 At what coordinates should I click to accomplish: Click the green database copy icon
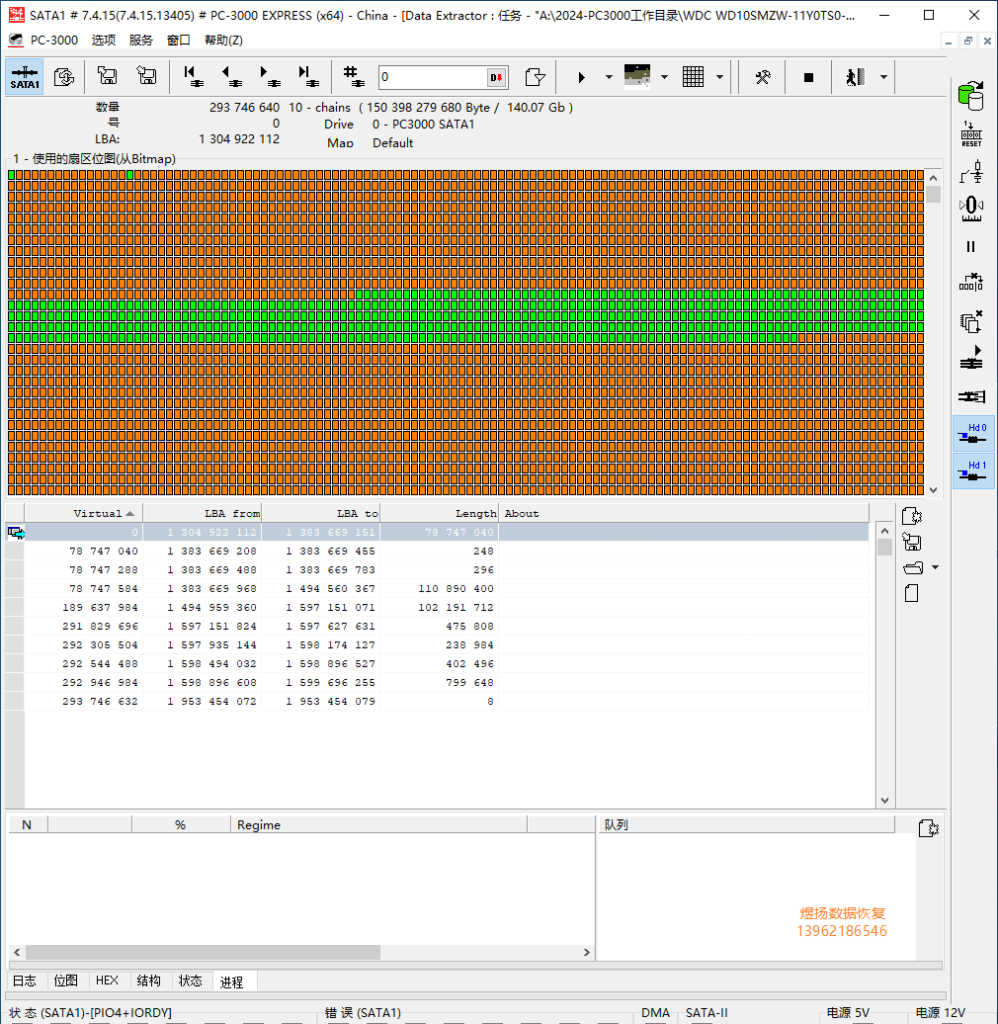(x=970, y=96)
